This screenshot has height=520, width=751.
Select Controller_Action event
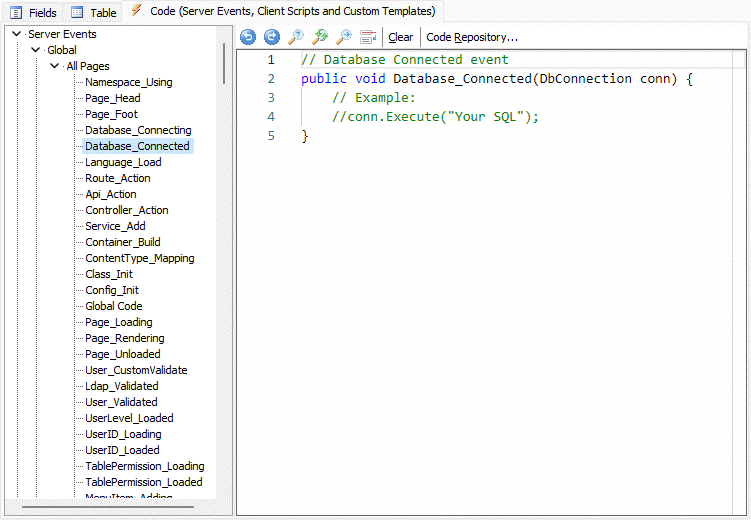[x=127, y=210]
